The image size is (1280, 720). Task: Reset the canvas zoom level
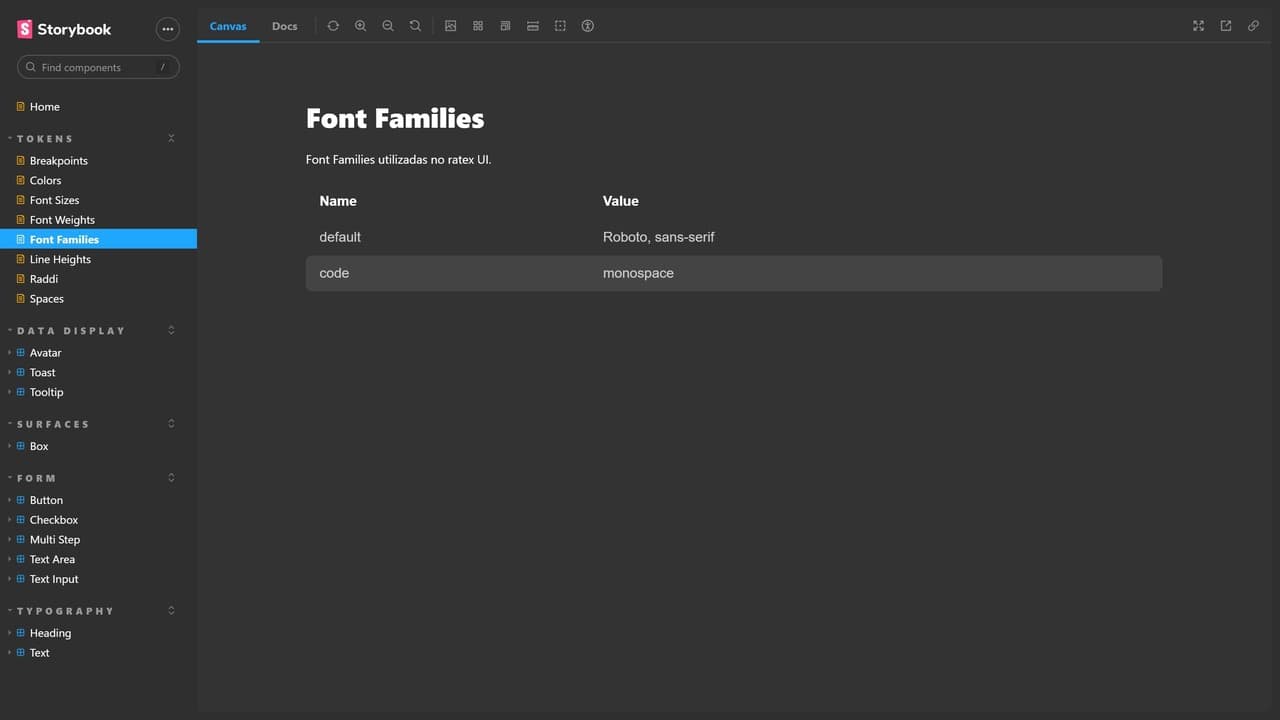(415, 26)
